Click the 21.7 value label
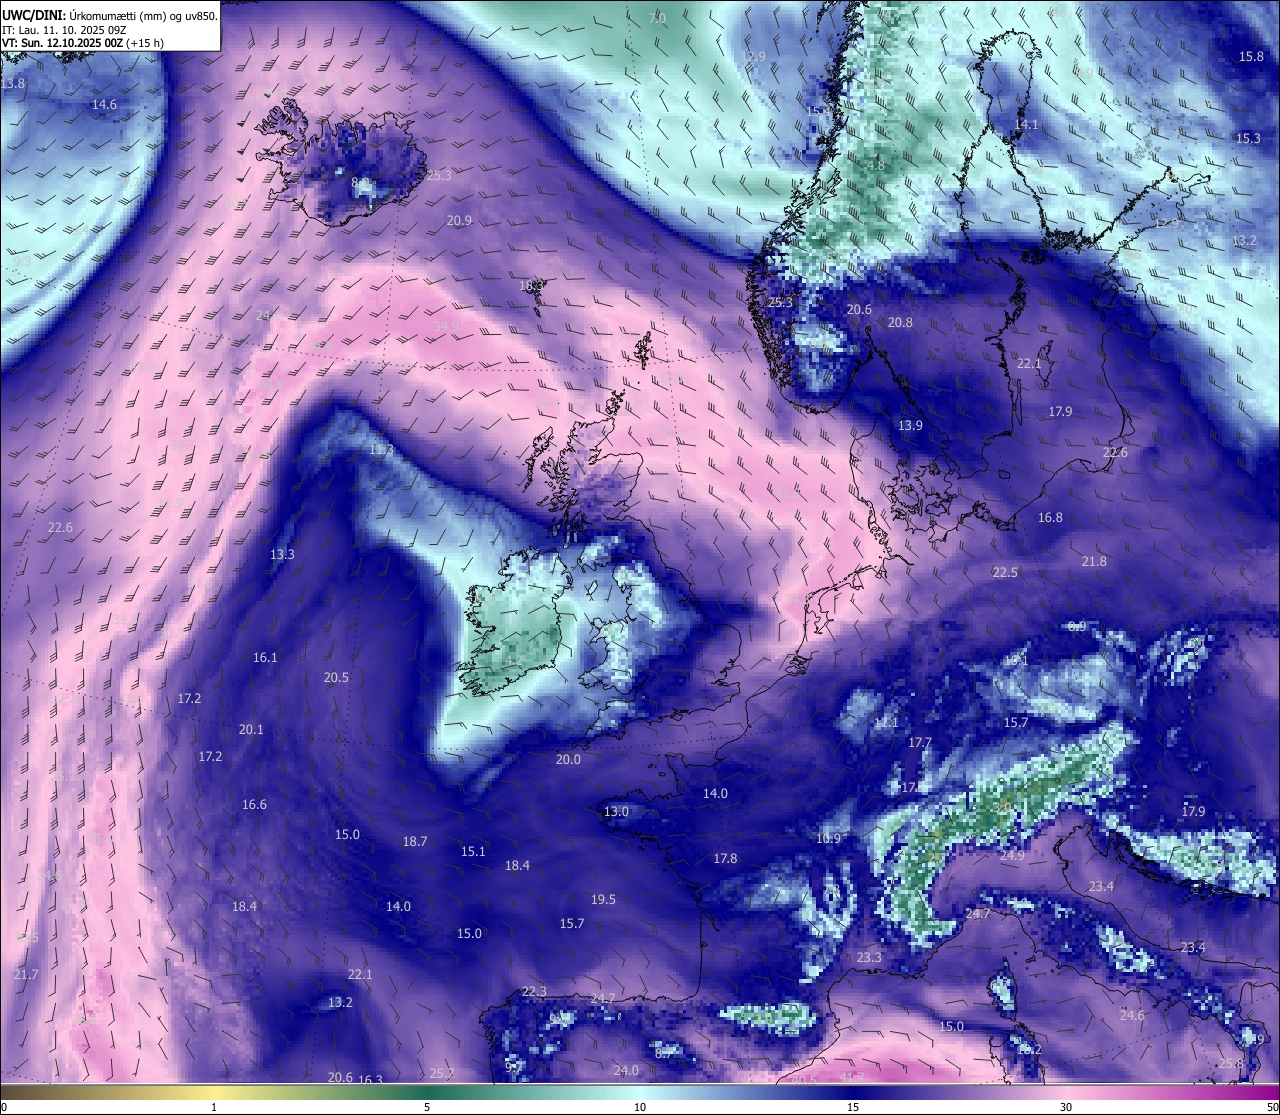 [26, 975]
